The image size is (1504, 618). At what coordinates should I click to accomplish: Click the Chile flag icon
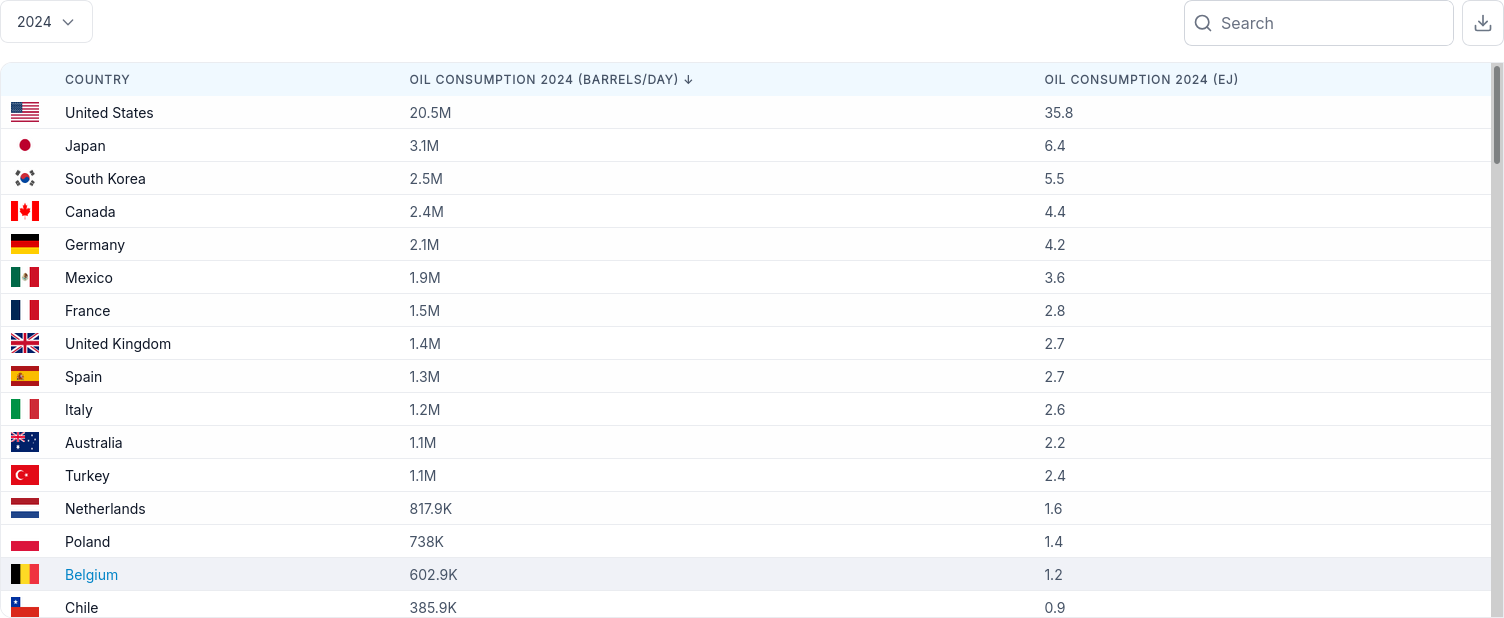pyautogui.click(x=25, y=607)
